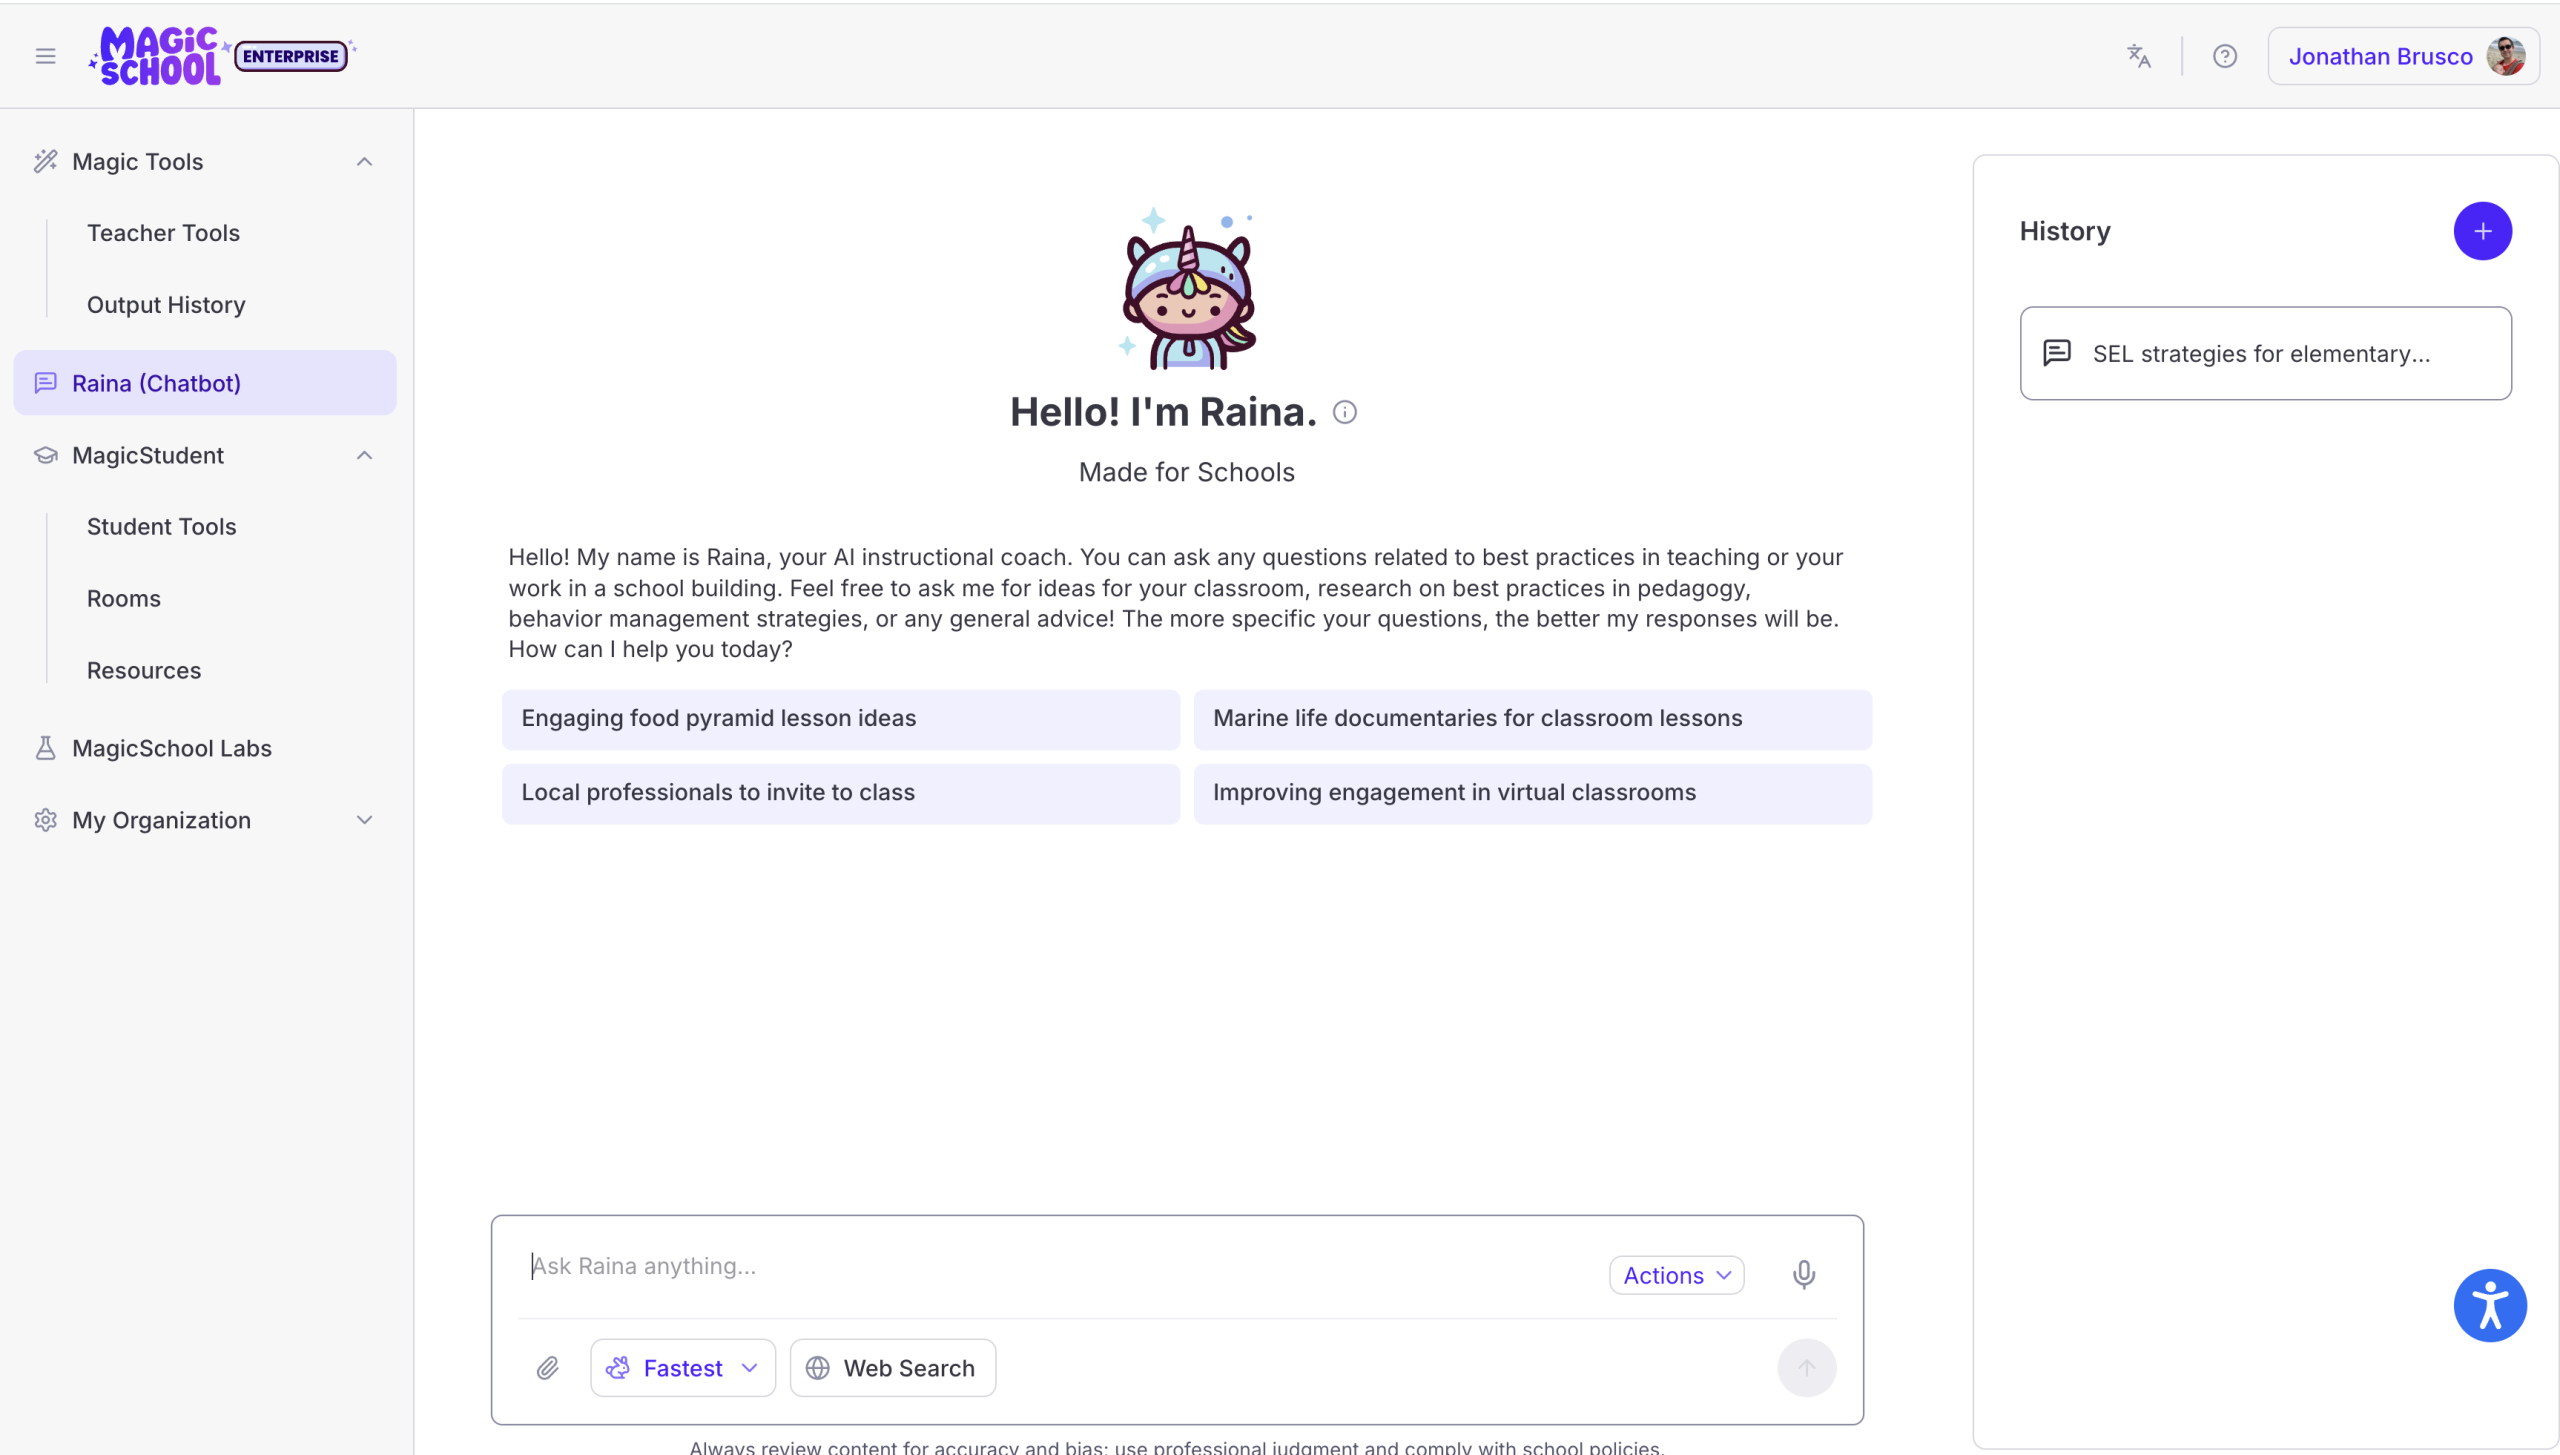Screen dimensions: 2560x1455
Task: Collapse the Magic Tools section chevron
Action: click(364, 161)
